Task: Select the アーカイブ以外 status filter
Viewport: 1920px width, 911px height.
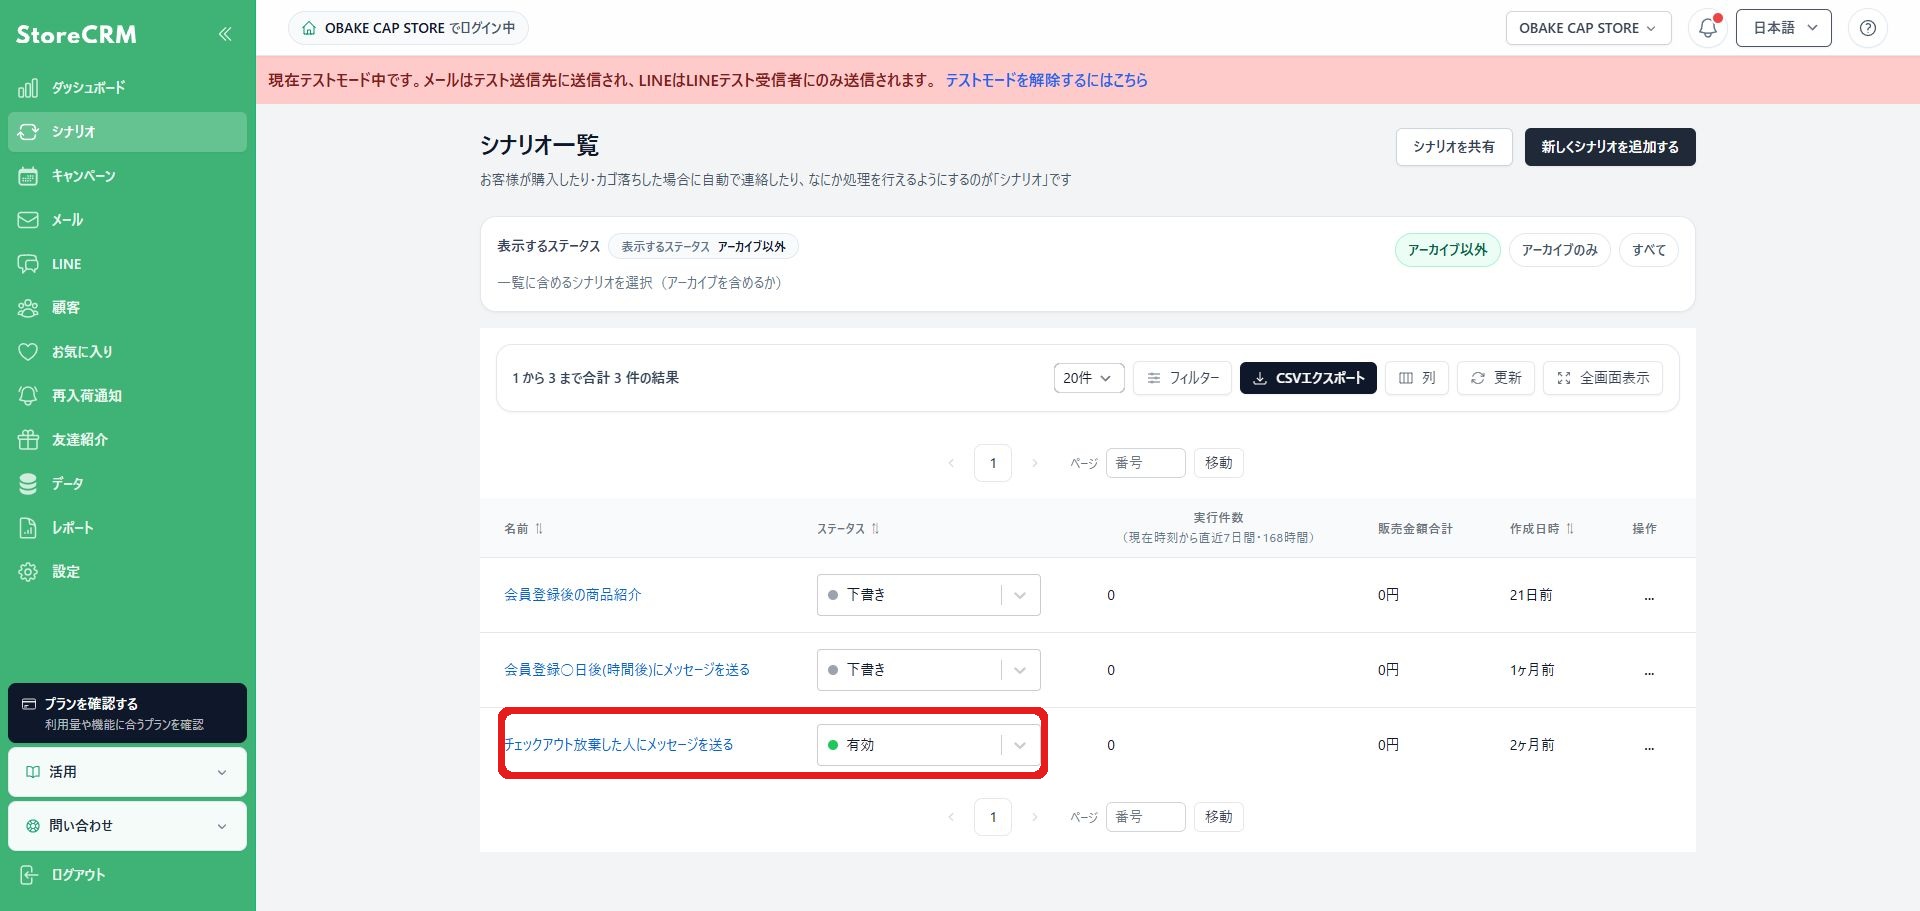Action: pos(1447,250)
